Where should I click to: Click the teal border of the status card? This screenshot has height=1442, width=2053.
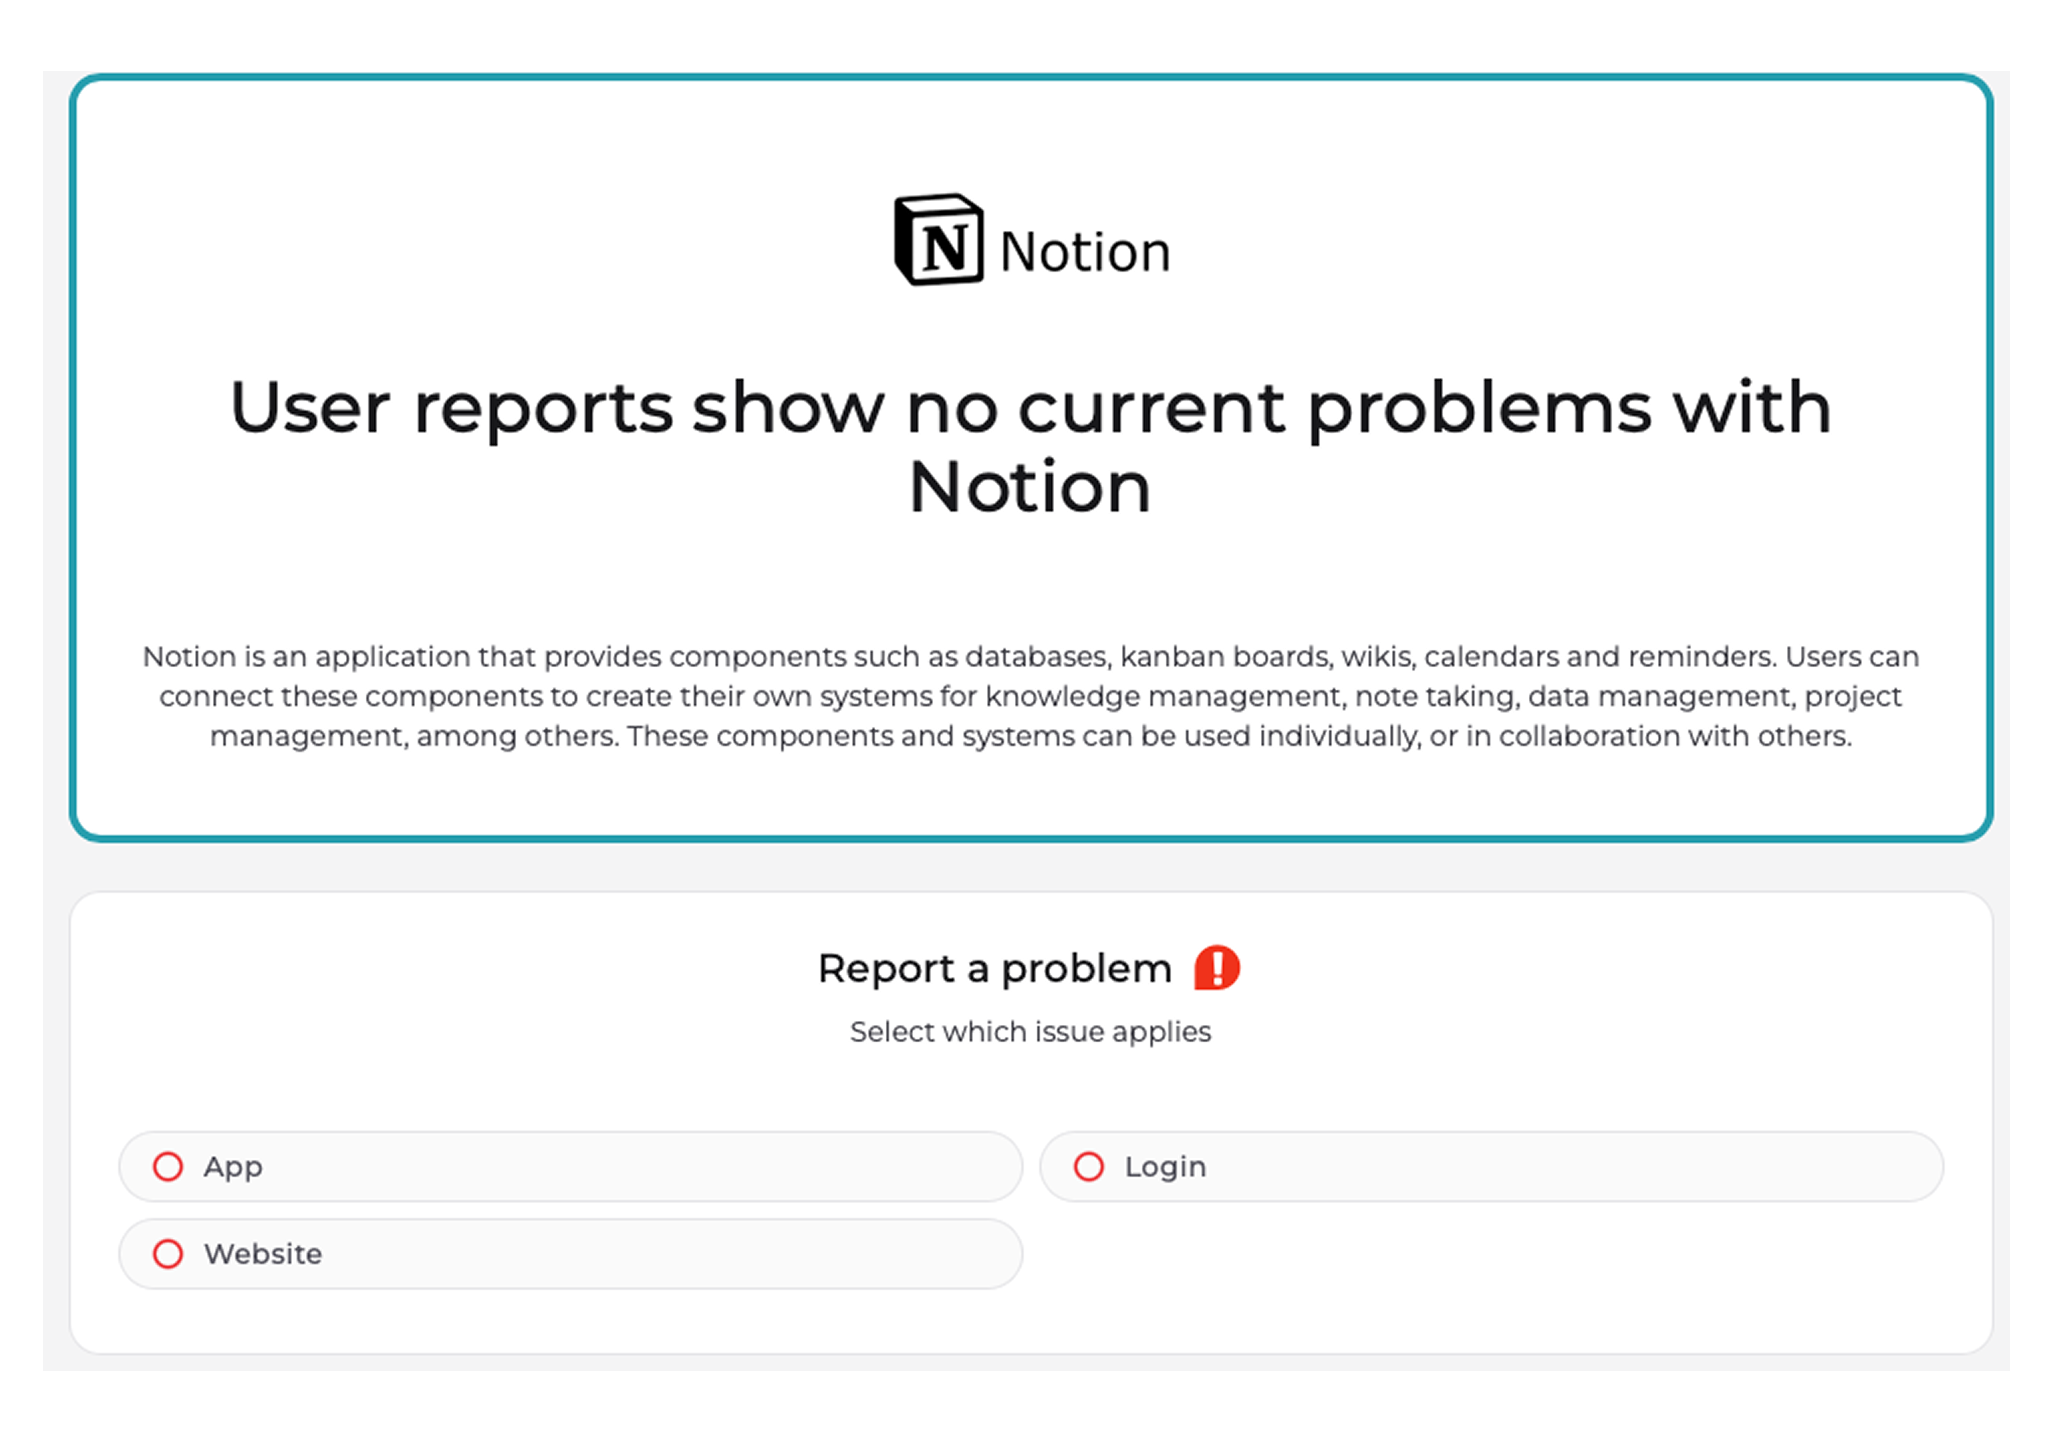(1030, 77)
